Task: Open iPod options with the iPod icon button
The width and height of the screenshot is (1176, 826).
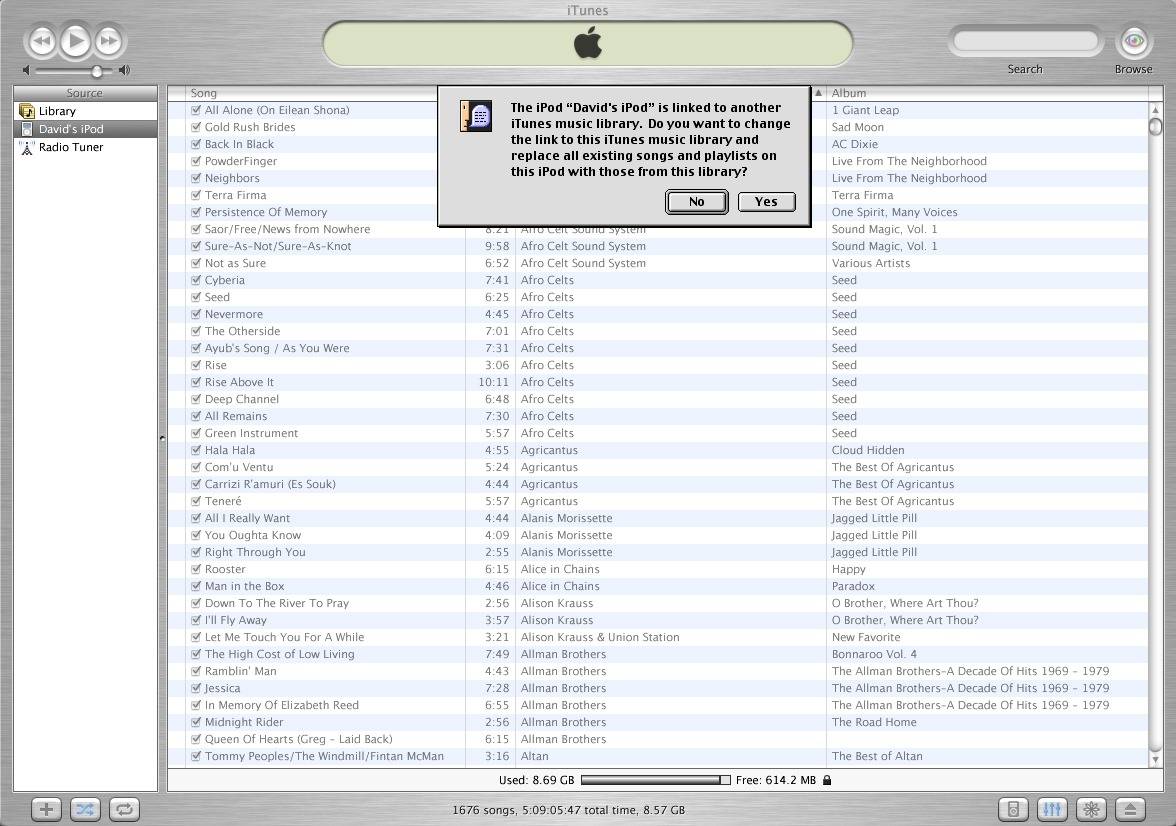Action: click(x=1013, y=809)
